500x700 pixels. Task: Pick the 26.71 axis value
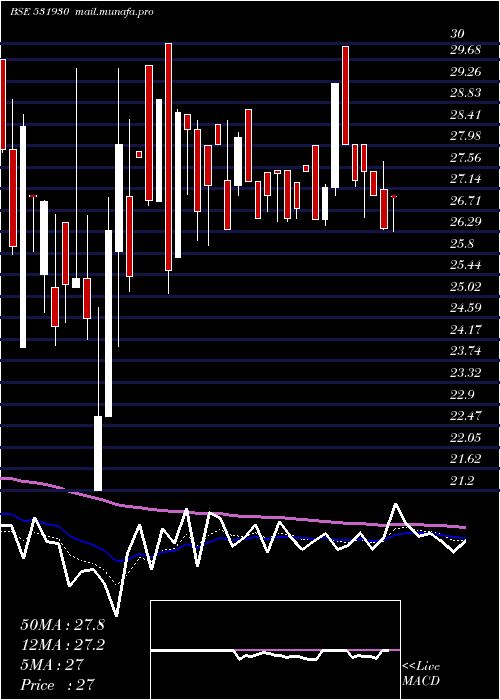pos(465,200)
